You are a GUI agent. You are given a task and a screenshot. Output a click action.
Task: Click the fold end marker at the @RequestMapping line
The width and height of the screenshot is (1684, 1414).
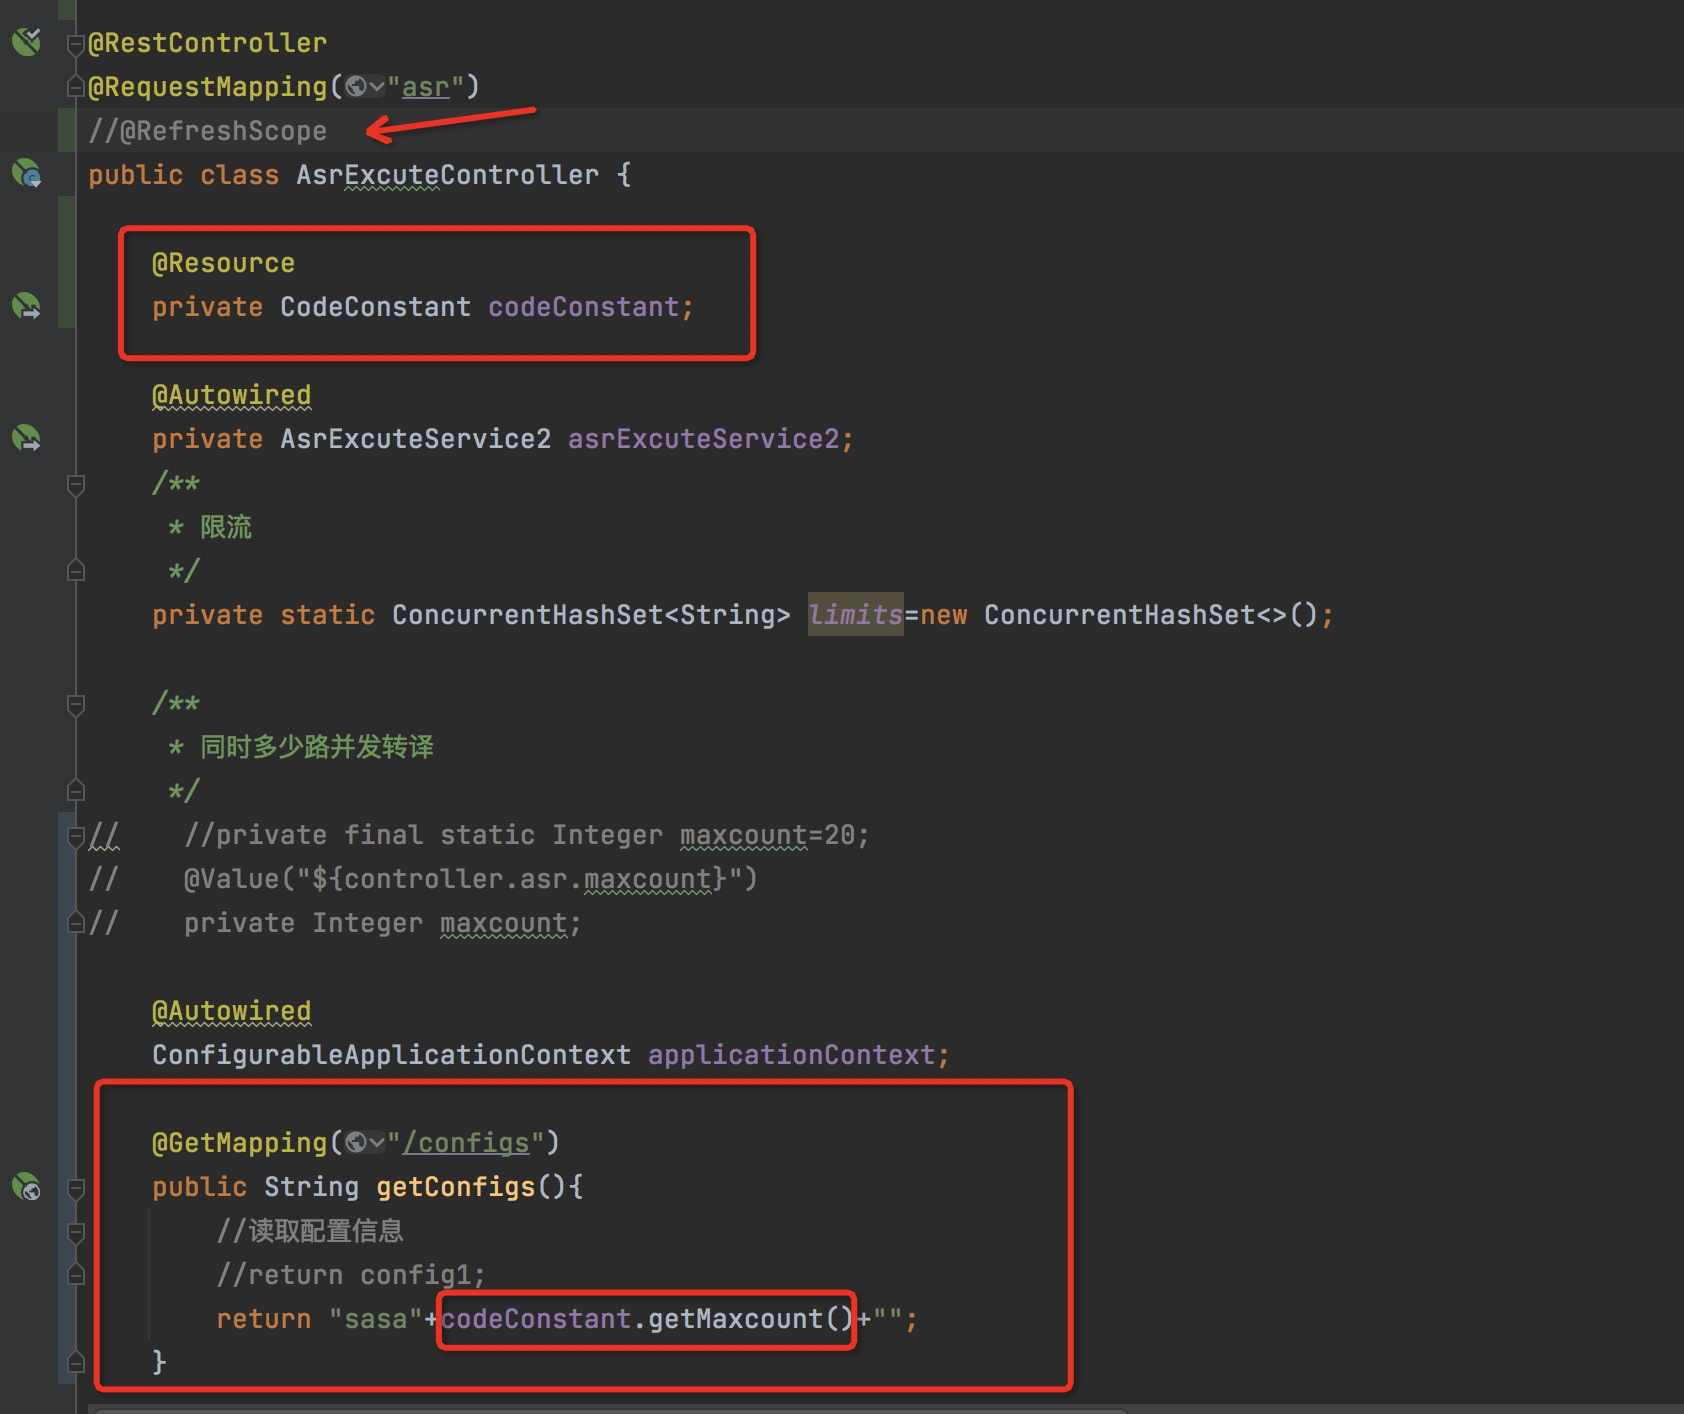point(75,88)
